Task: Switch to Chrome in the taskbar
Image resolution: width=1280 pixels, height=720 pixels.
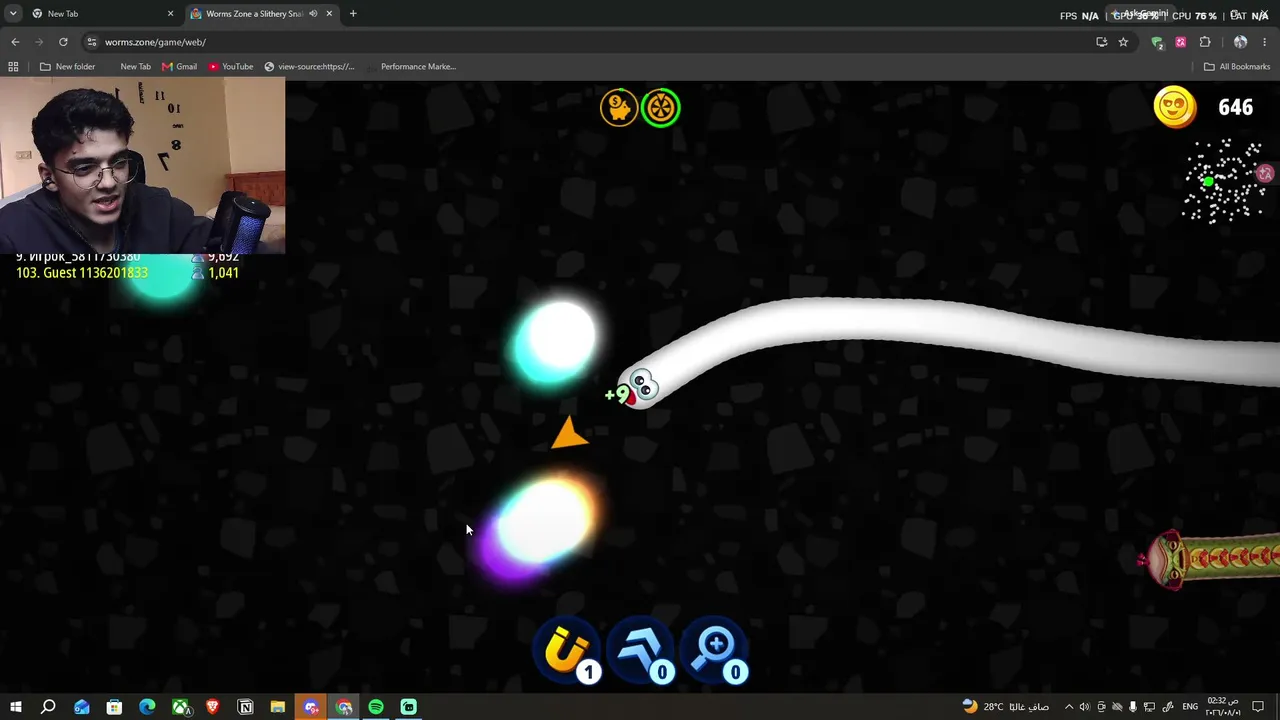Action: click(x=344, y=707)
